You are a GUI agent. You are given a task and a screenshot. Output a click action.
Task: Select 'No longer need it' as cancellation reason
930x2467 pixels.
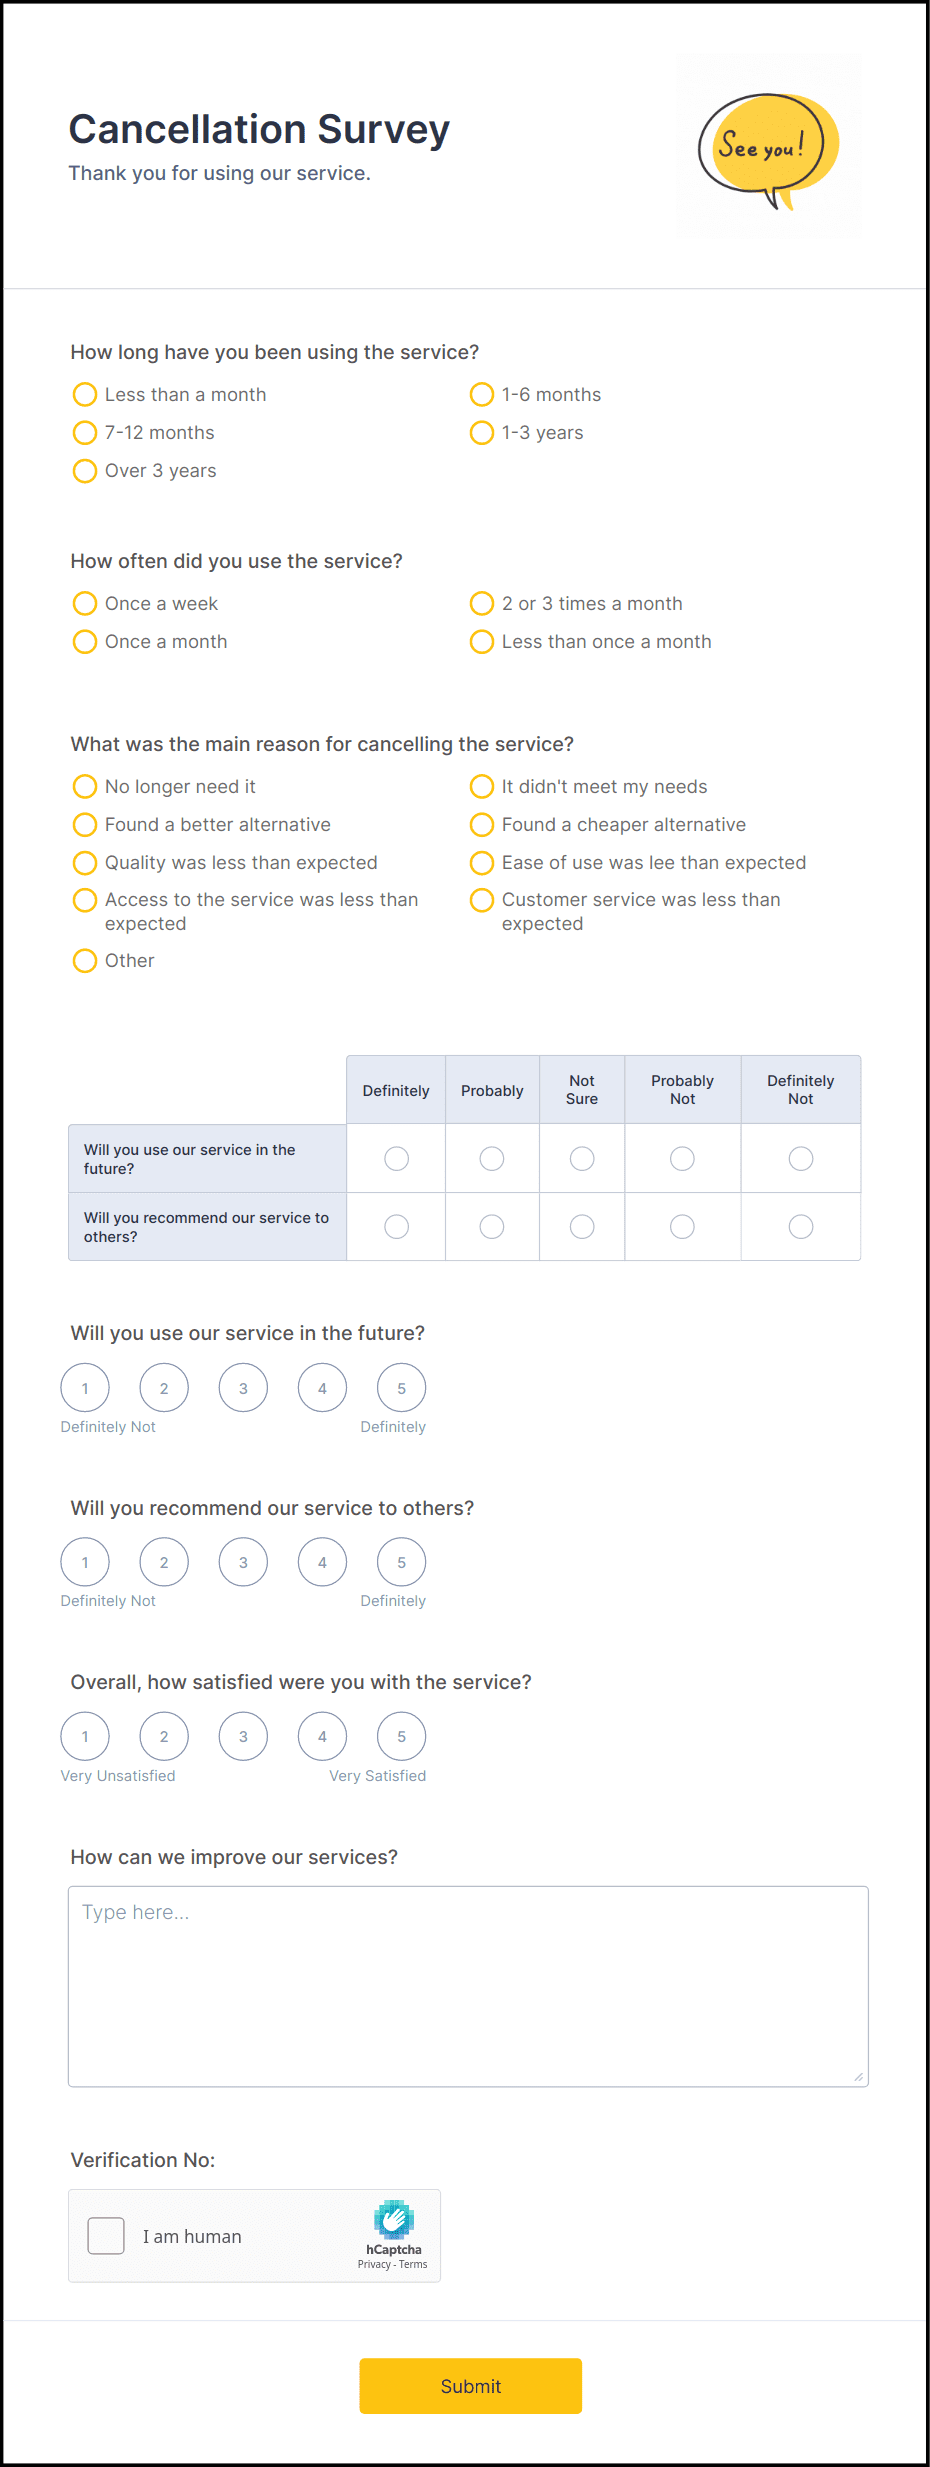click(x=85, y=786)
